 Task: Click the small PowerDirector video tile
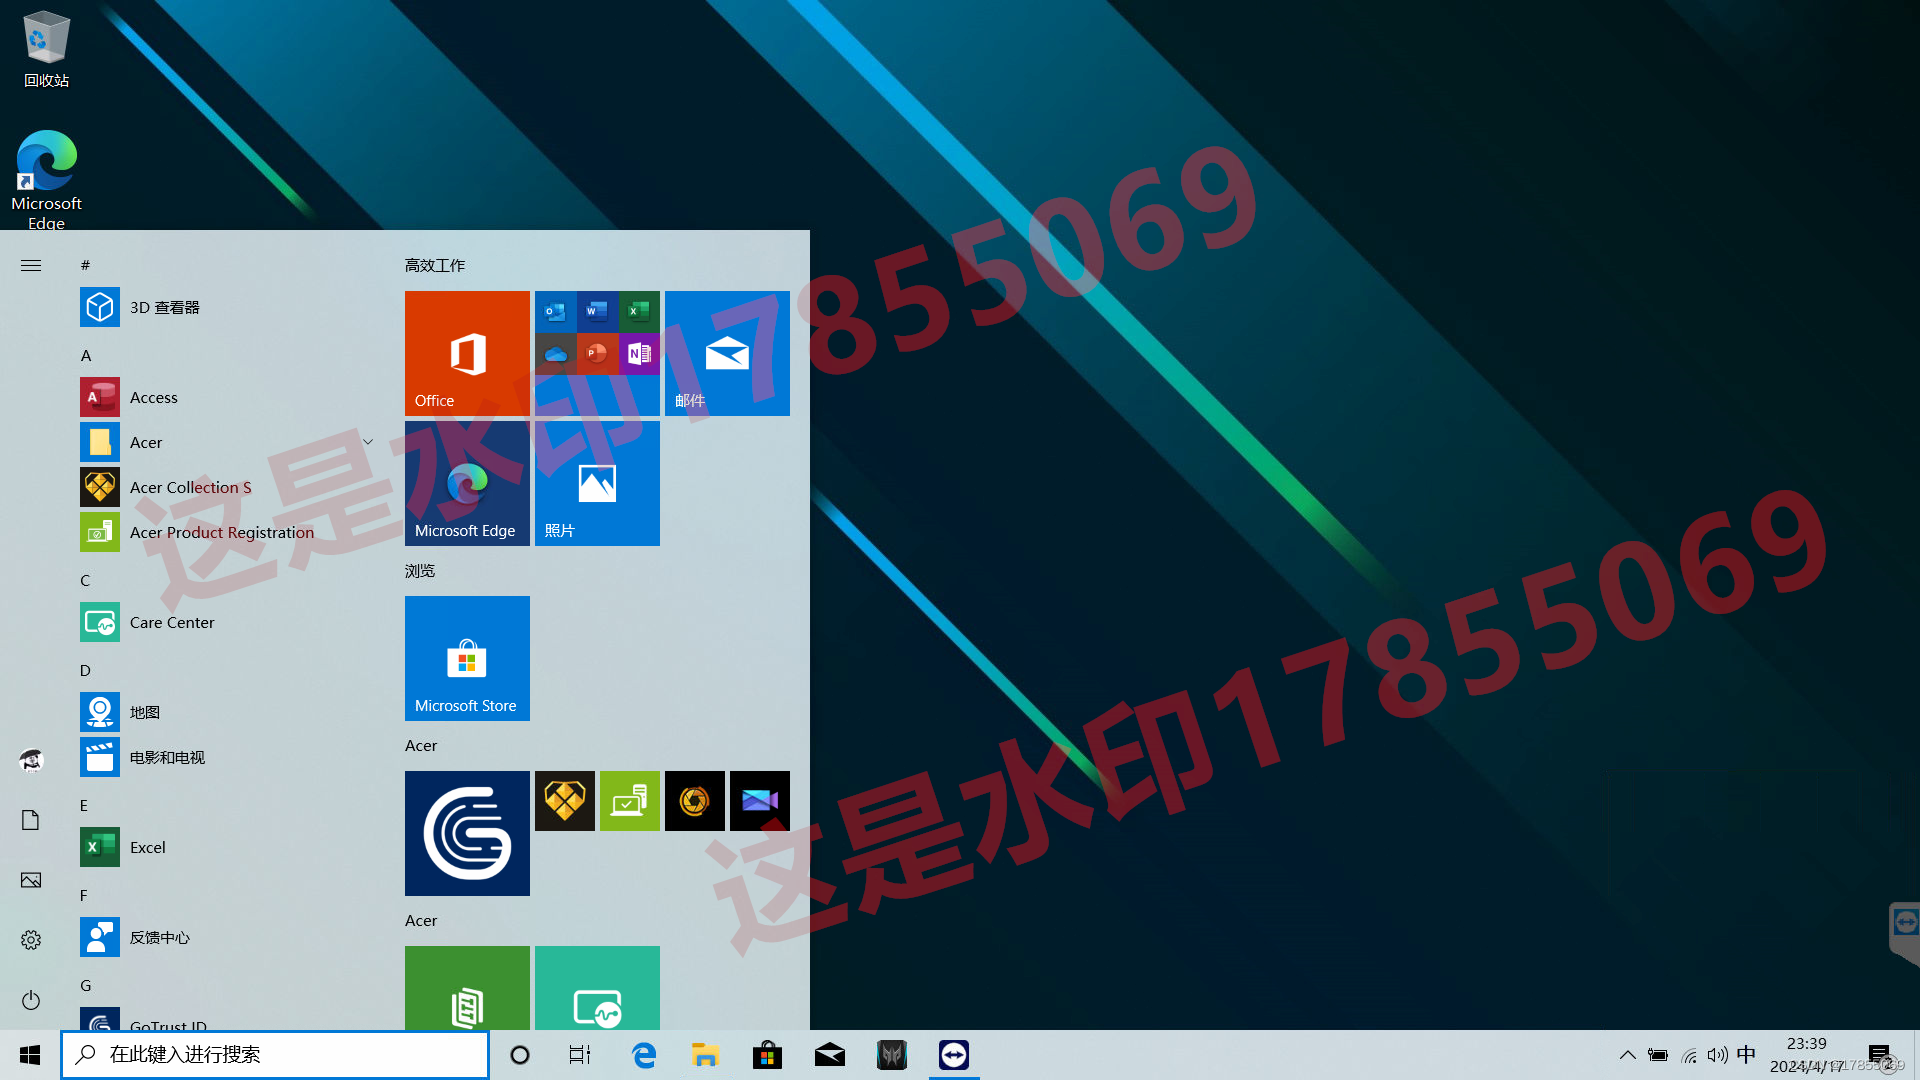[x=760, y=801]
